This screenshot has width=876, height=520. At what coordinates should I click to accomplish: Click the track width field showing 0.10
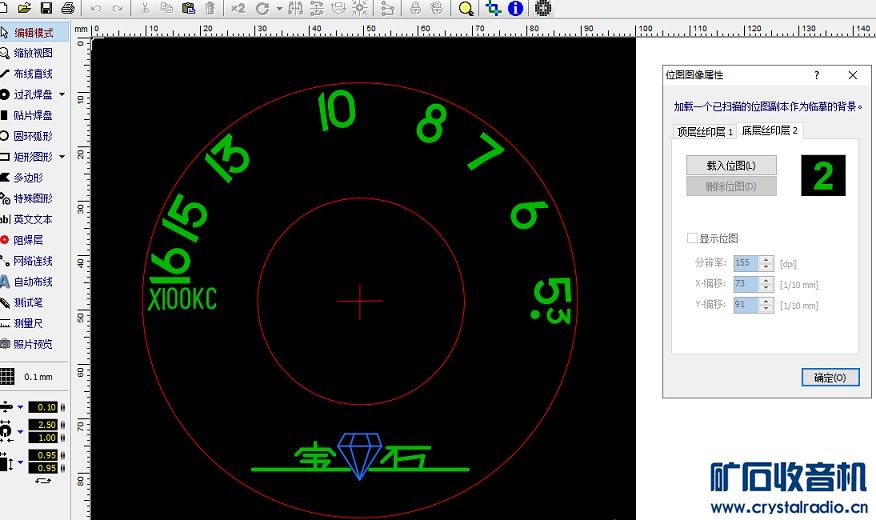tap(43, 407)
